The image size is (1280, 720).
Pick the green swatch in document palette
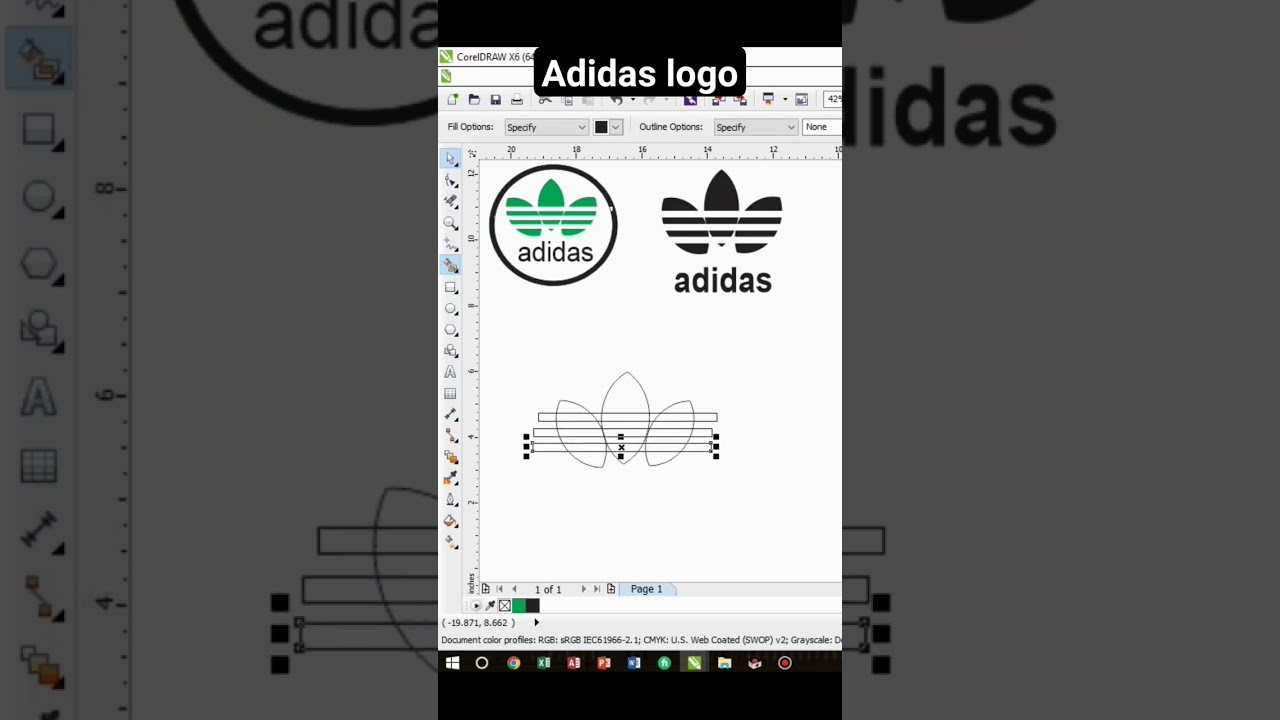[x=519, y=605]
